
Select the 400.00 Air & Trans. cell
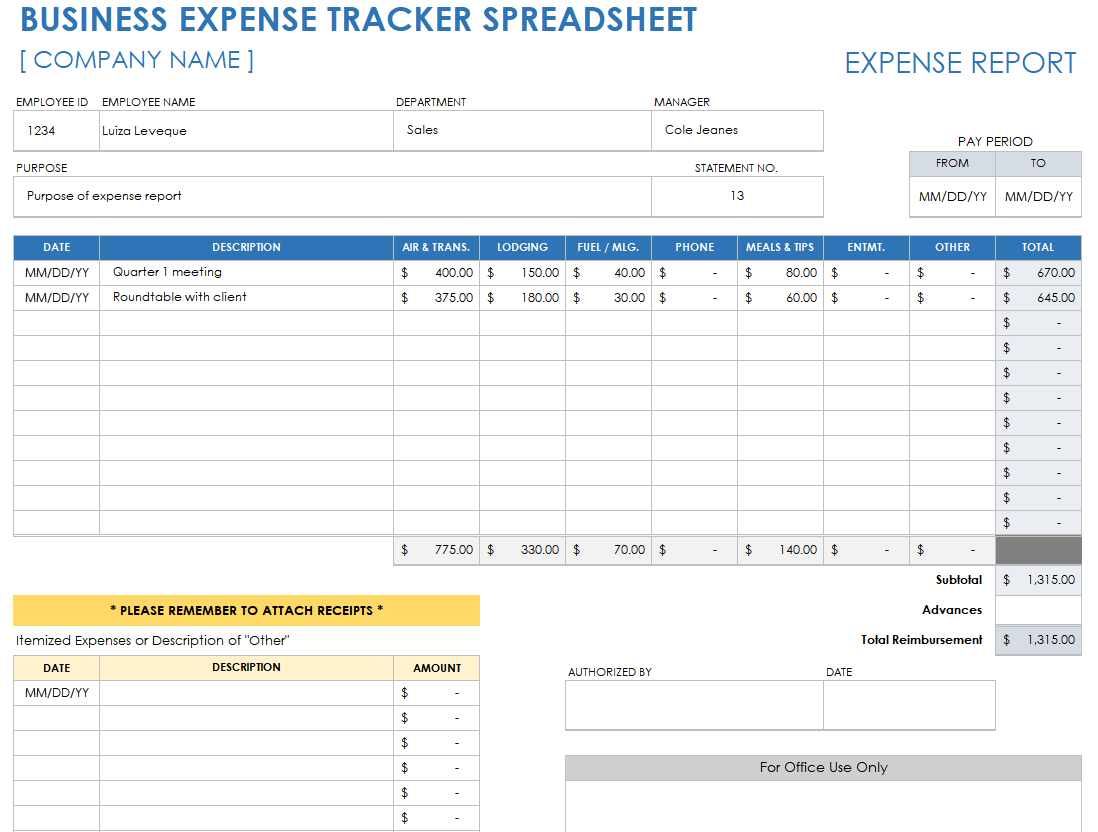pyautogui.click(x=436, y=272)
